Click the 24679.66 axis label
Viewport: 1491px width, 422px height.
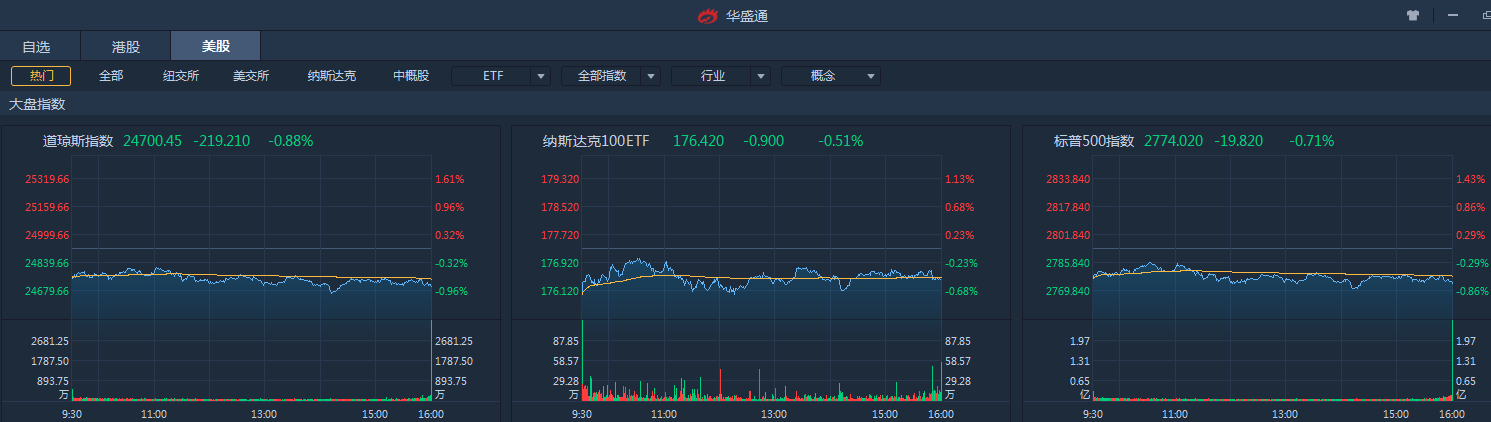[x=47, y=292]
